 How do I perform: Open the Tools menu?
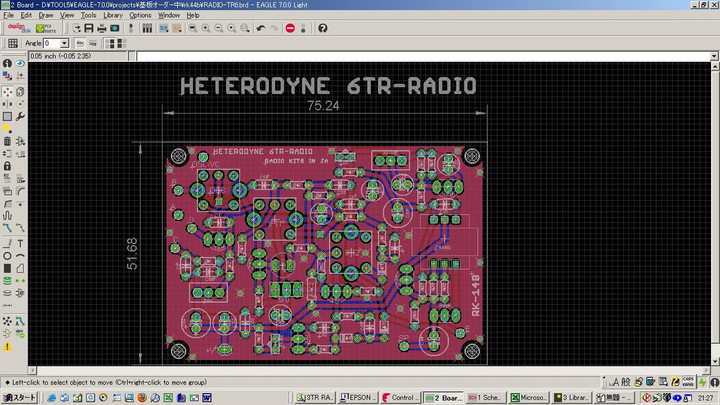pos(89,16)
